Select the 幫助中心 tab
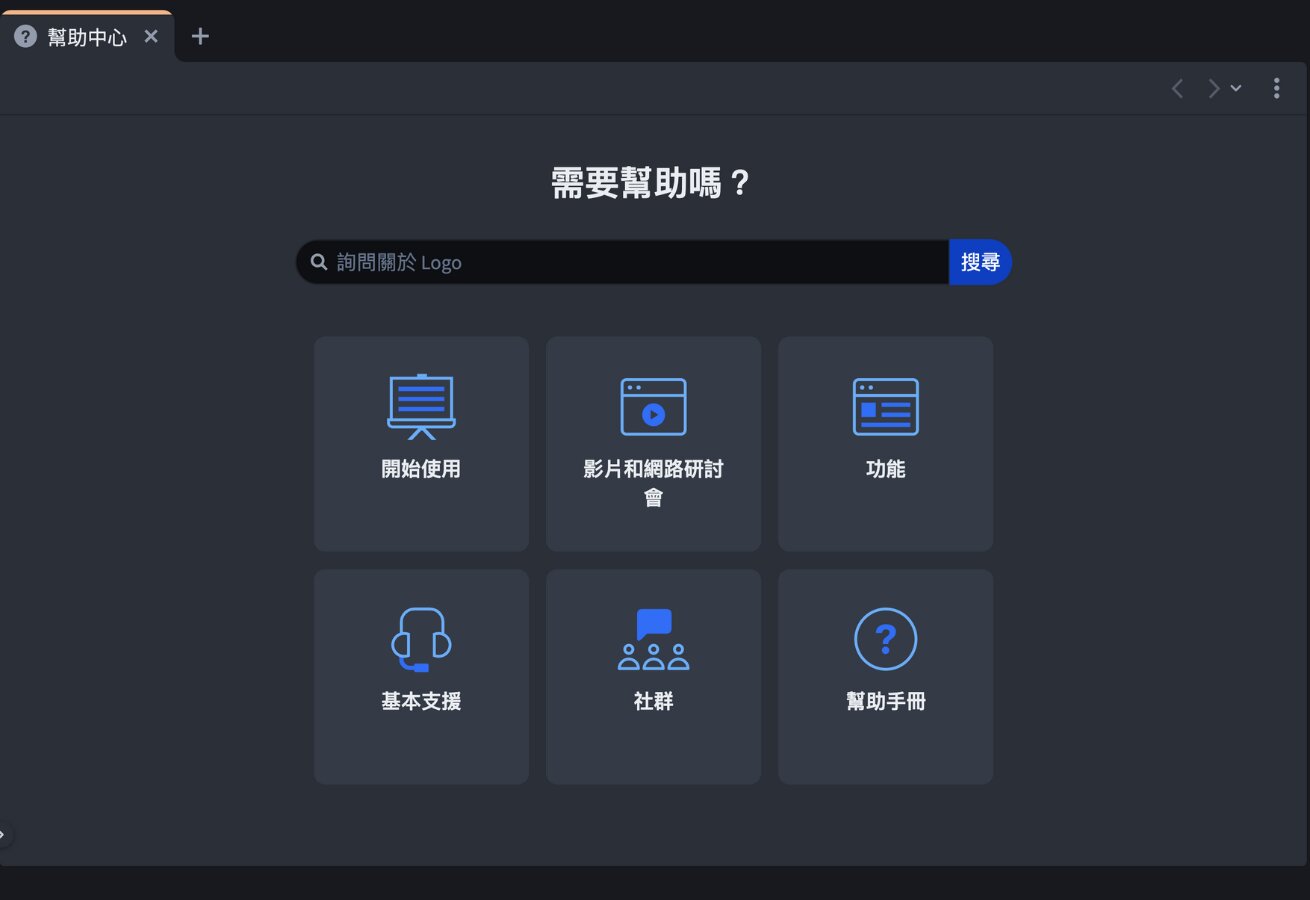 pos(87,37)
